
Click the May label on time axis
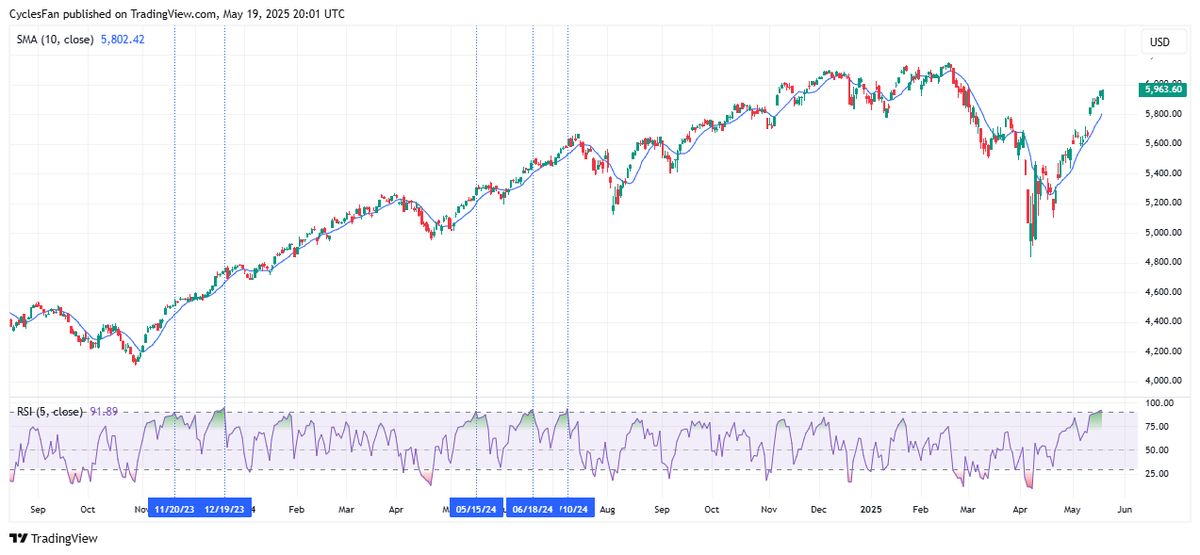tap(1074, 508)
